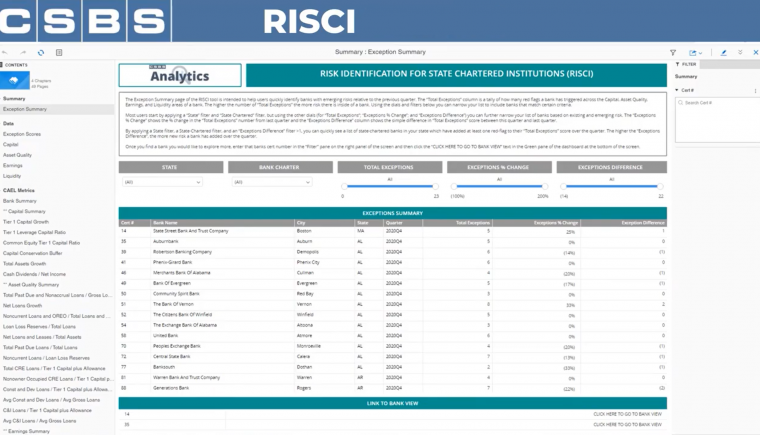Image resolution: width=760 pixels, height=435 pixels.
Task: Sort by Exceptions % Change column header
Action: [536, 223]
